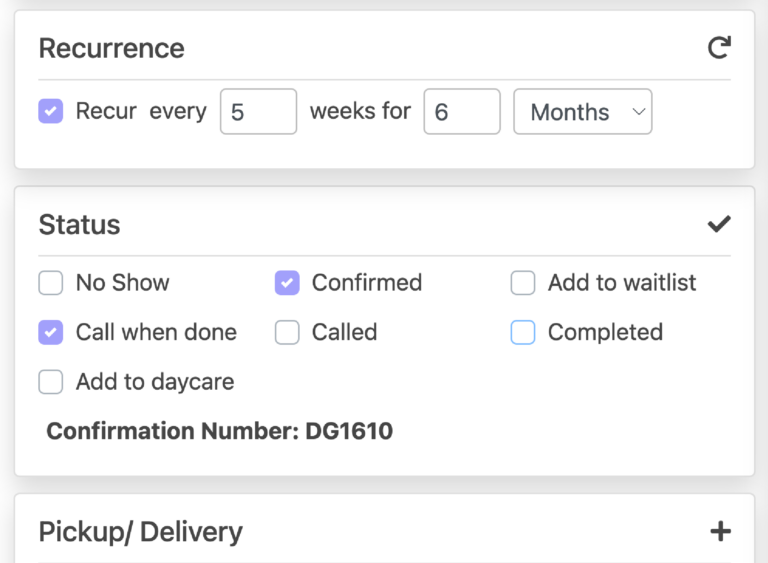The width and height of the screenshot is (768, 563).
Task: Click the weeks for duration input field
Action: coord(462,112)
